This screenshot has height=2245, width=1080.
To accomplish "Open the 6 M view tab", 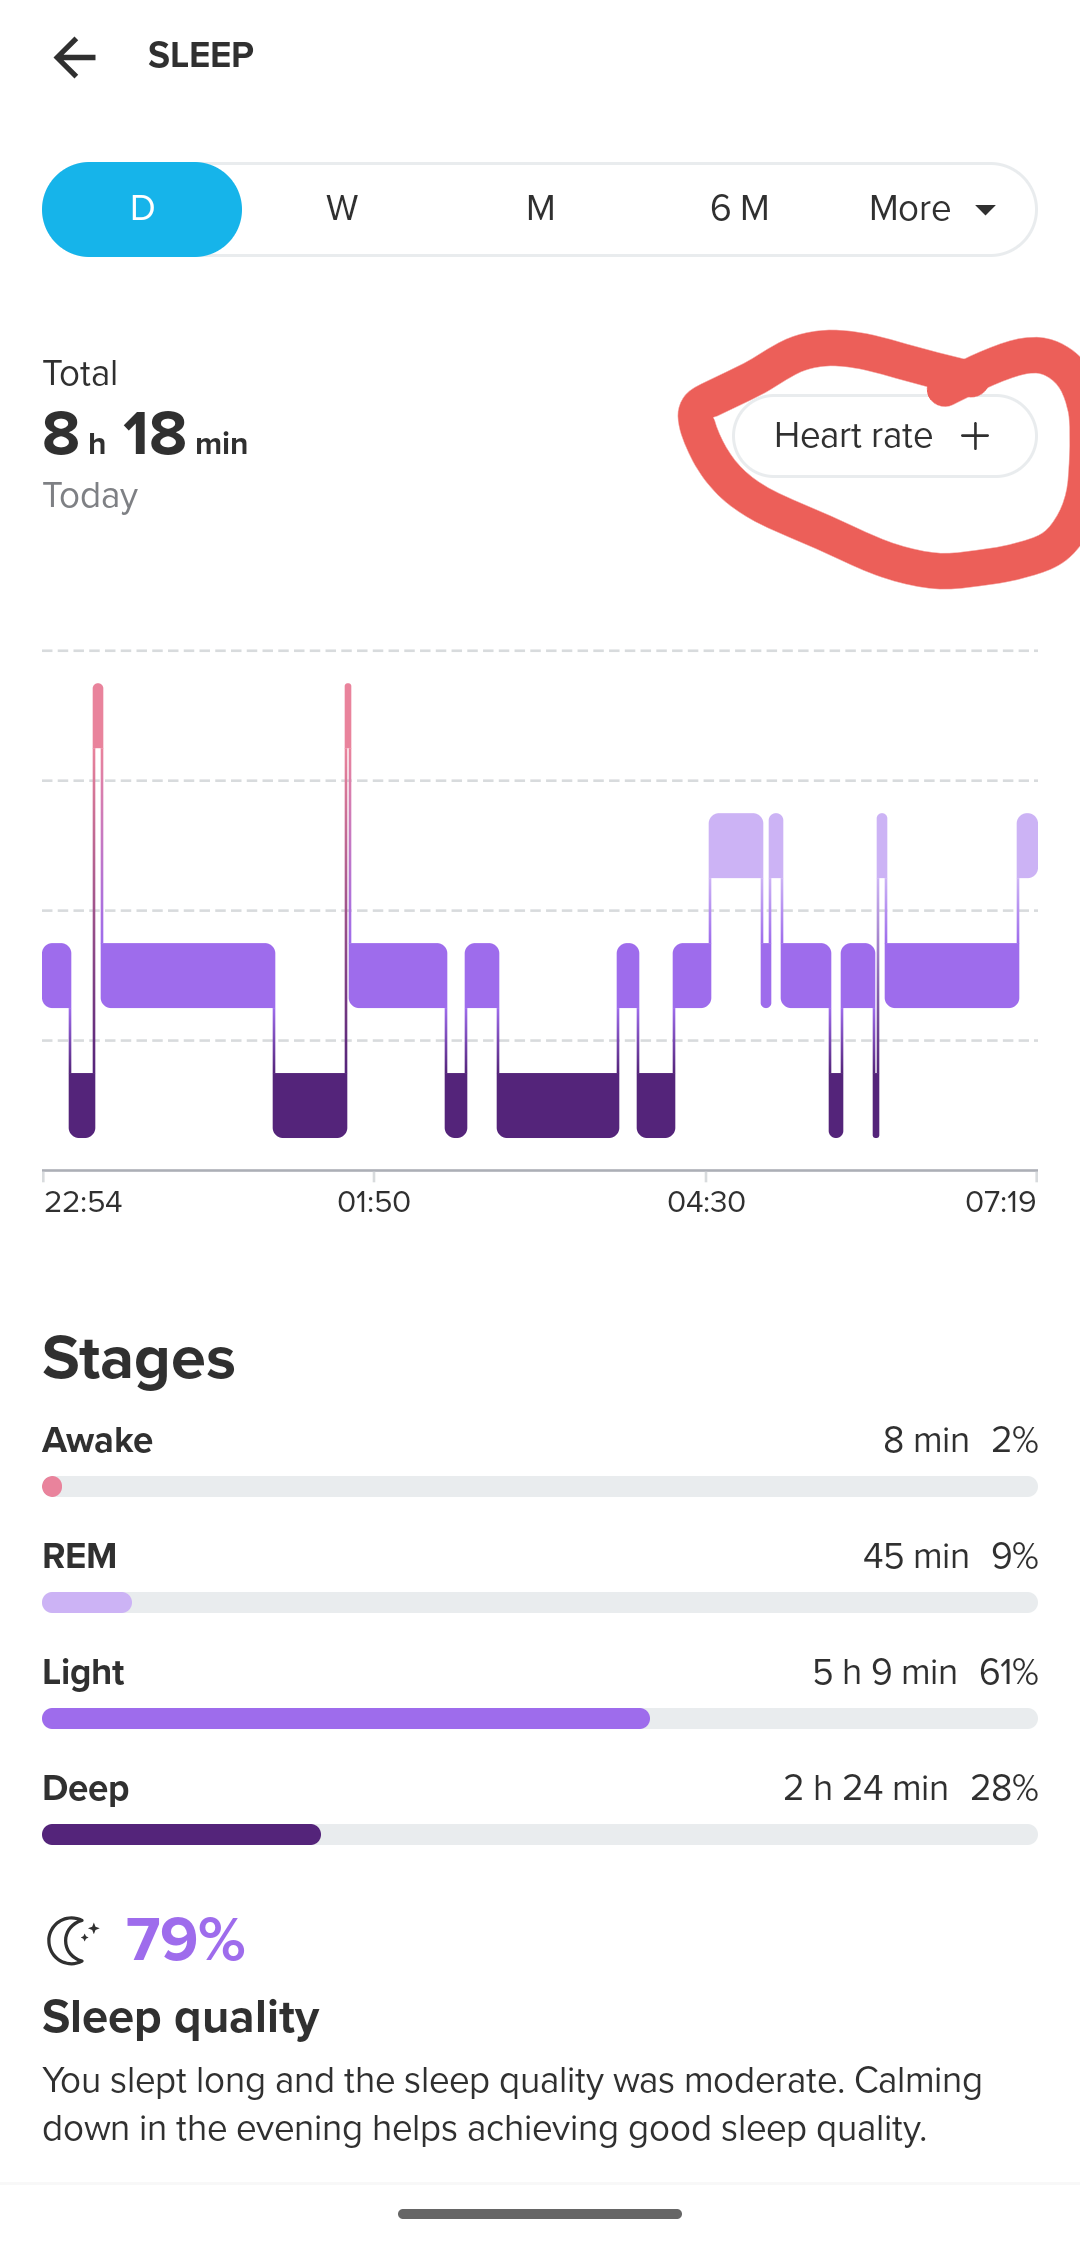I will coord(739,209).
